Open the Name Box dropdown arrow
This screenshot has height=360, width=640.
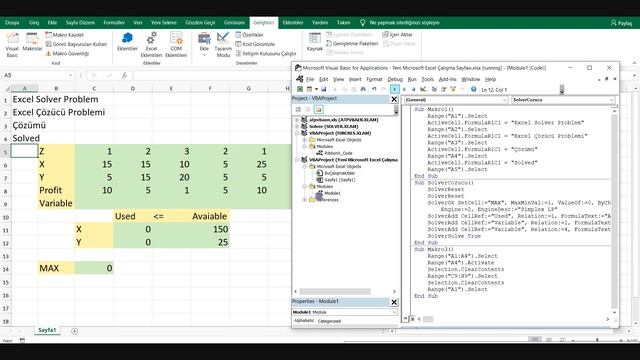(70, 76)
